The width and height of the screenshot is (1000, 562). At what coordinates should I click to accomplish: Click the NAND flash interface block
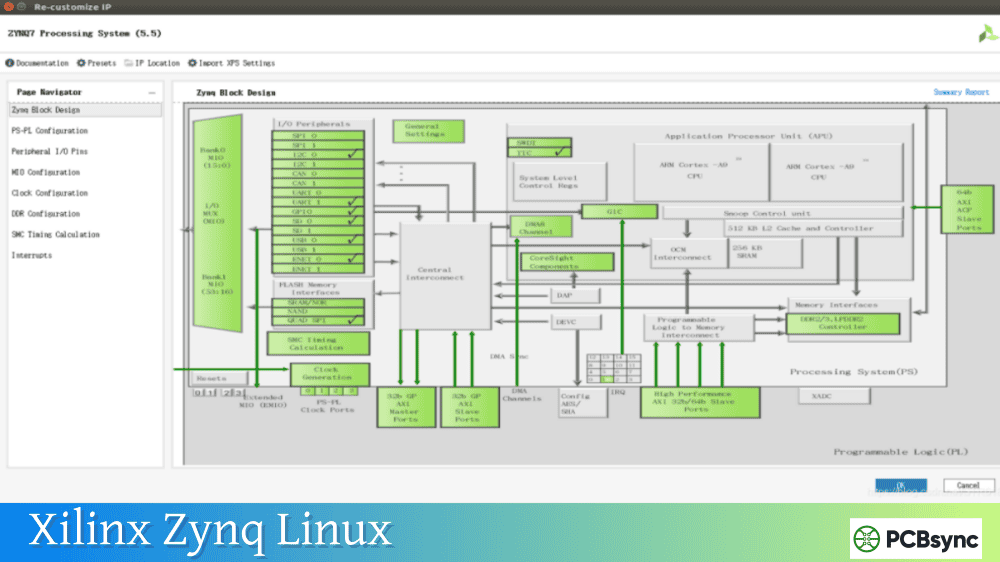(318, 311)
